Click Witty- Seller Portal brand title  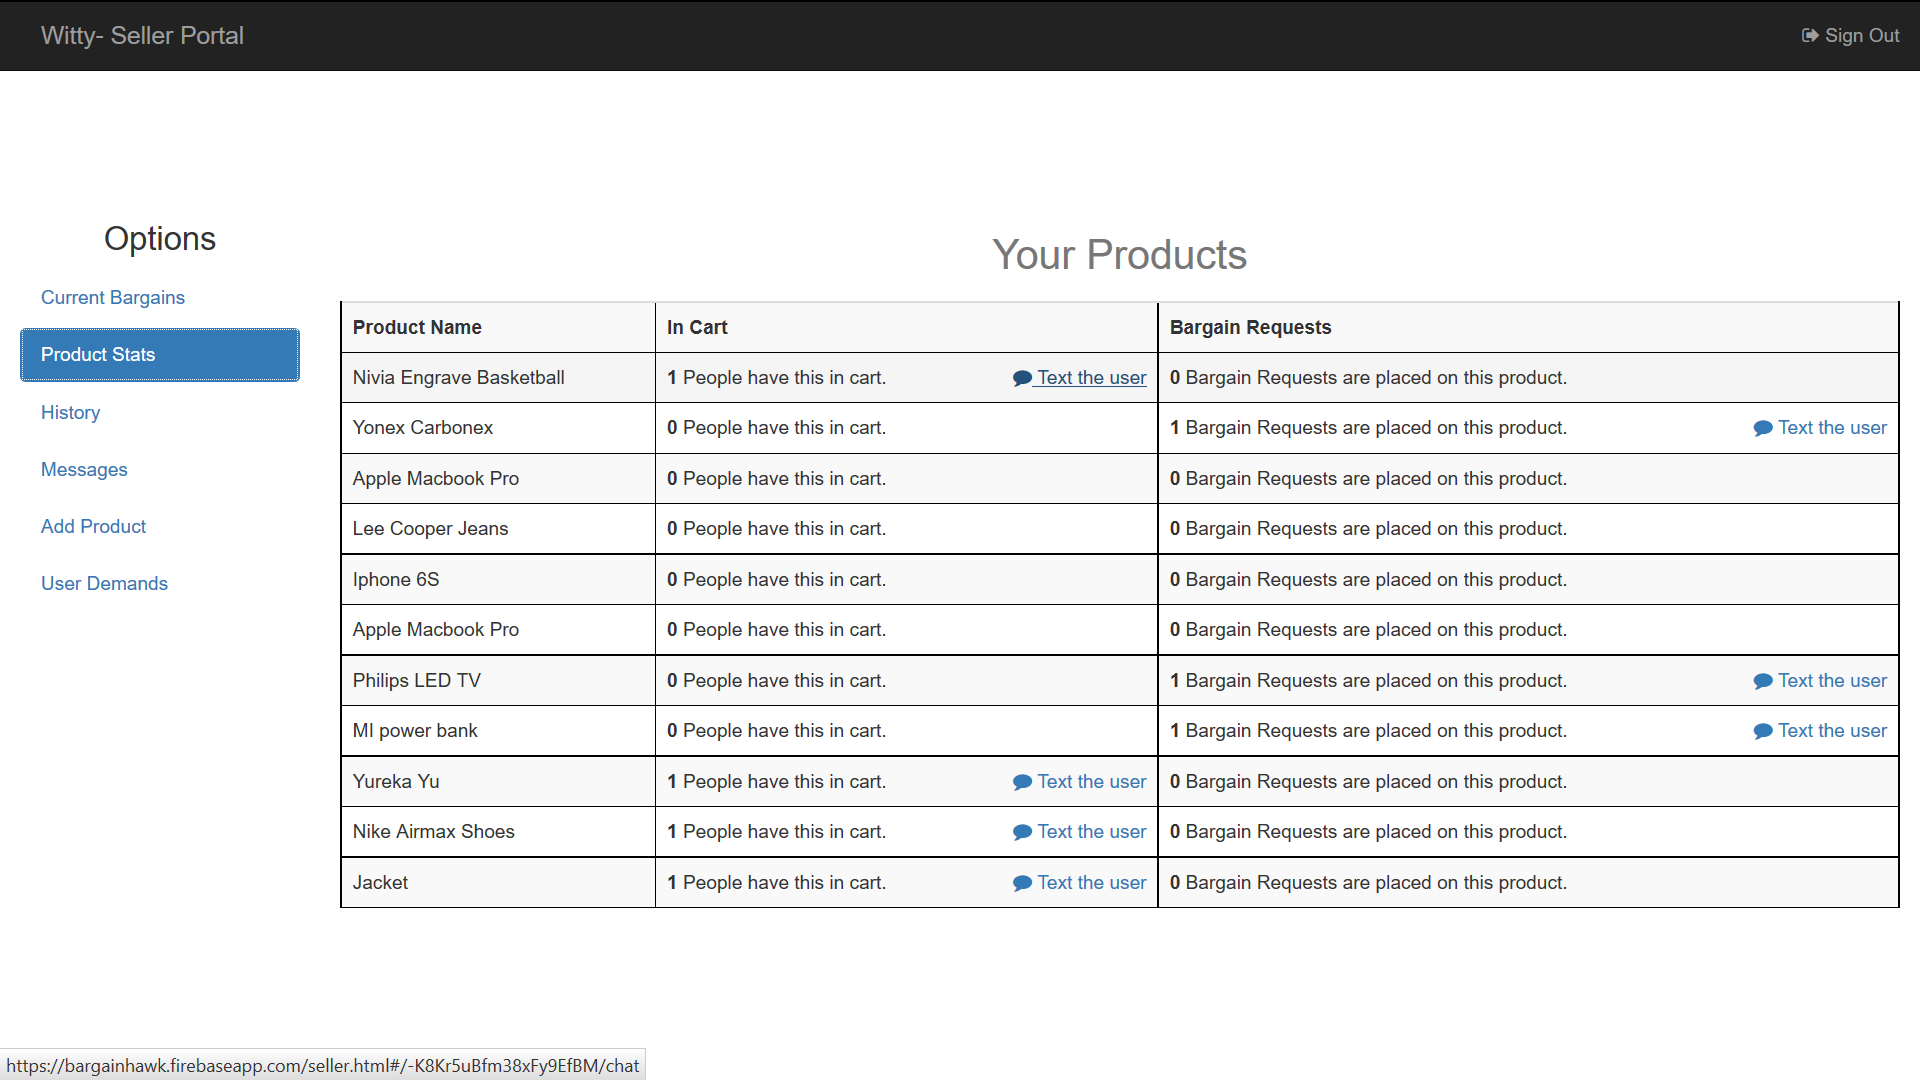(x=142, y=36)
